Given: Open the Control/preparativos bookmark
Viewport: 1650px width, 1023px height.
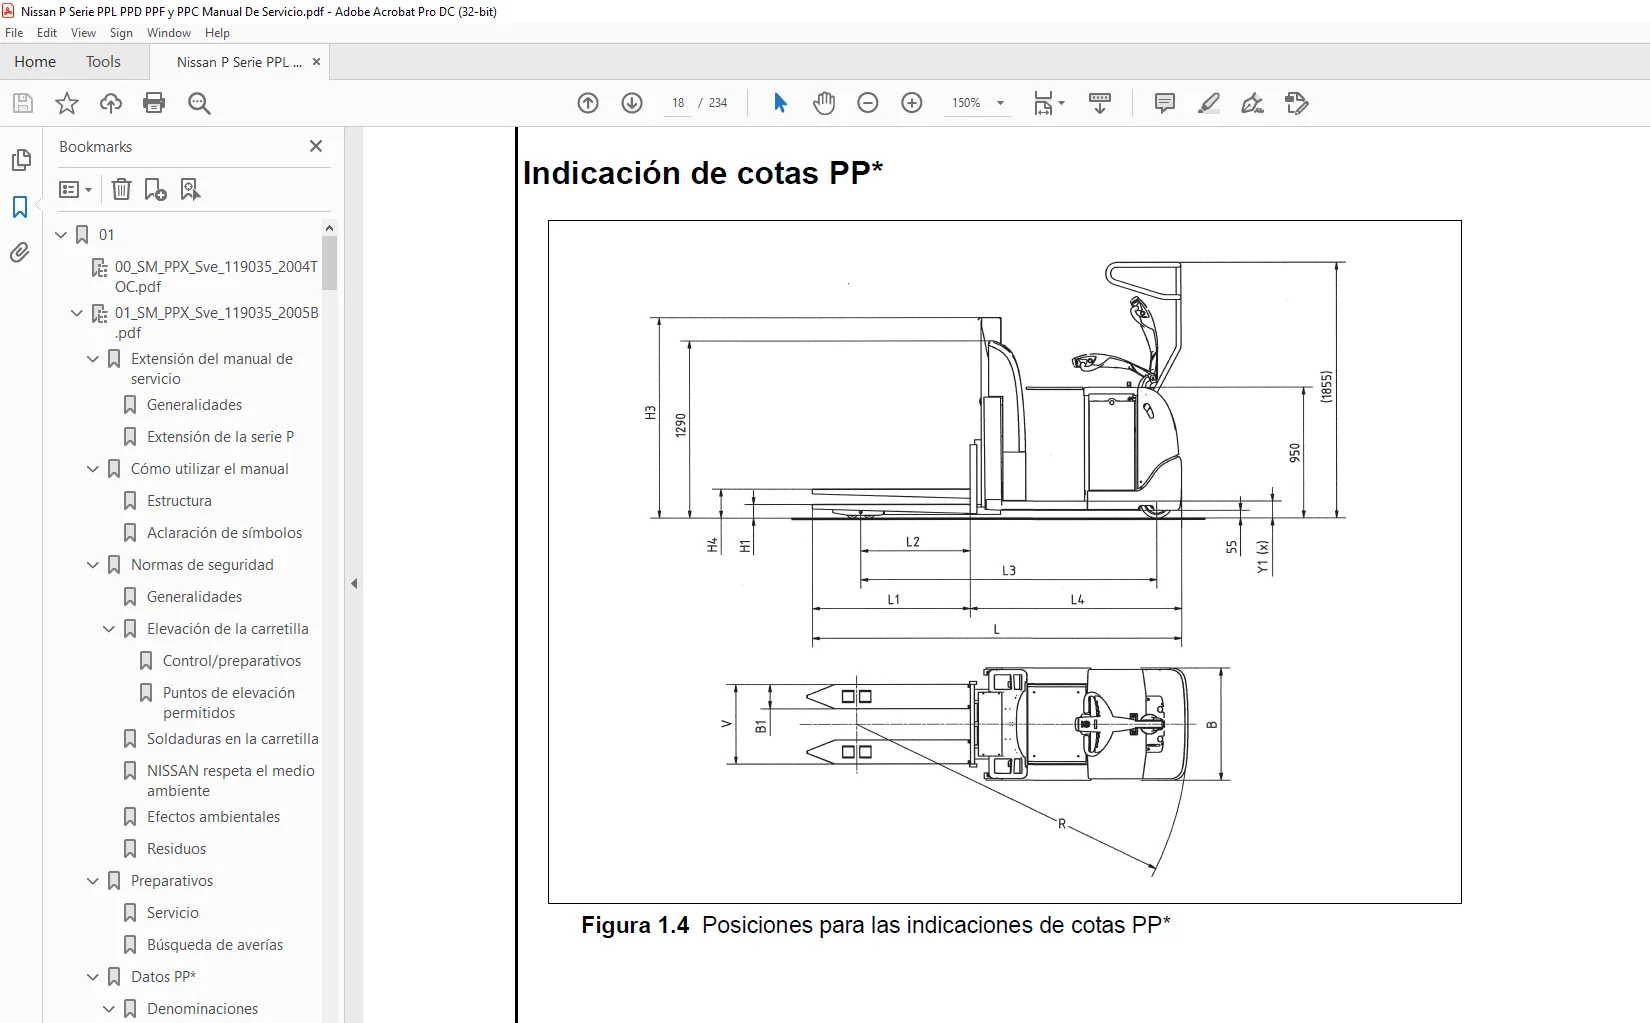Looking at the screenshot, I should 232,661.
